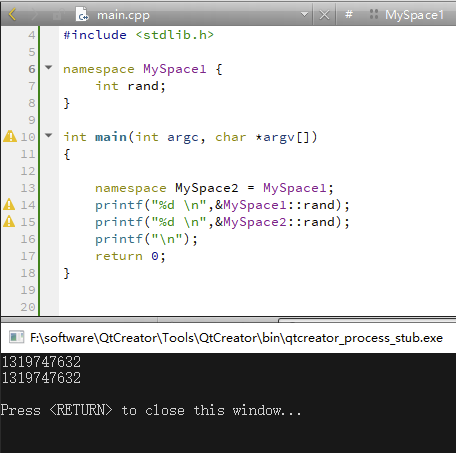This screenshot has height=453, width=456.
Task: Click the #include <stdlib.h> line
Action: click(139, 35)
